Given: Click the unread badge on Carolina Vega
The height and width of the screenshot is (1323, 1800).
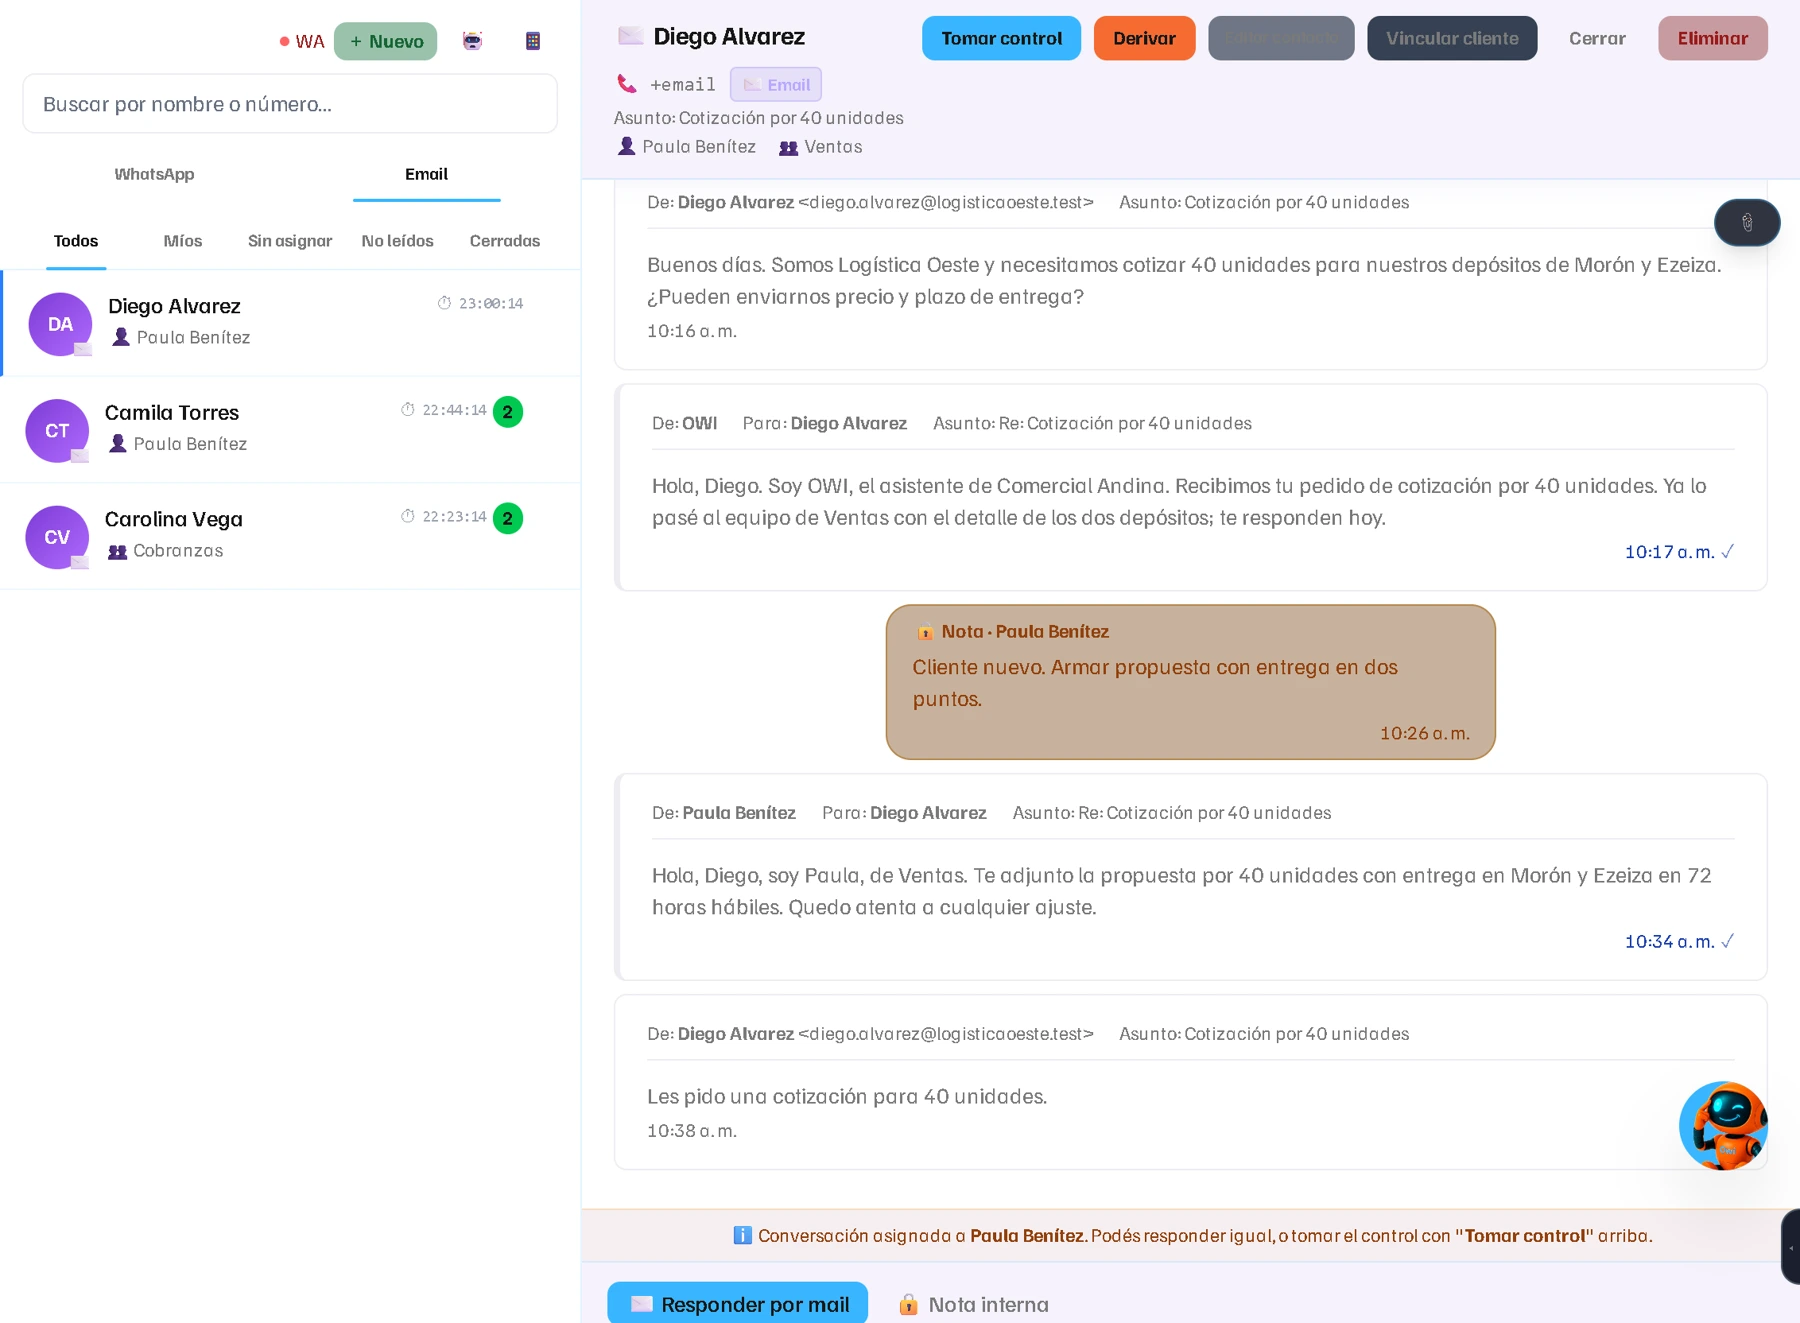Looking at the screenshot, I should 508,518.
